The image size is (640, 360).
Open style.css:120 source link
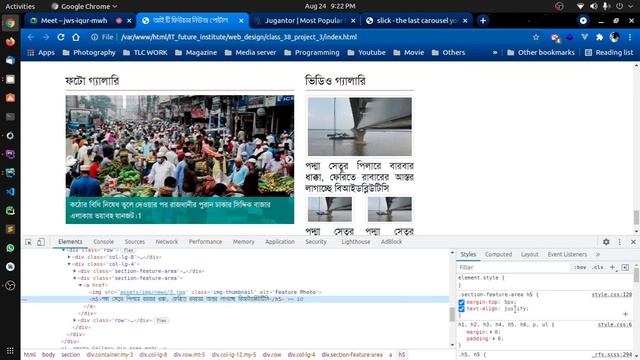coord(611,294)
